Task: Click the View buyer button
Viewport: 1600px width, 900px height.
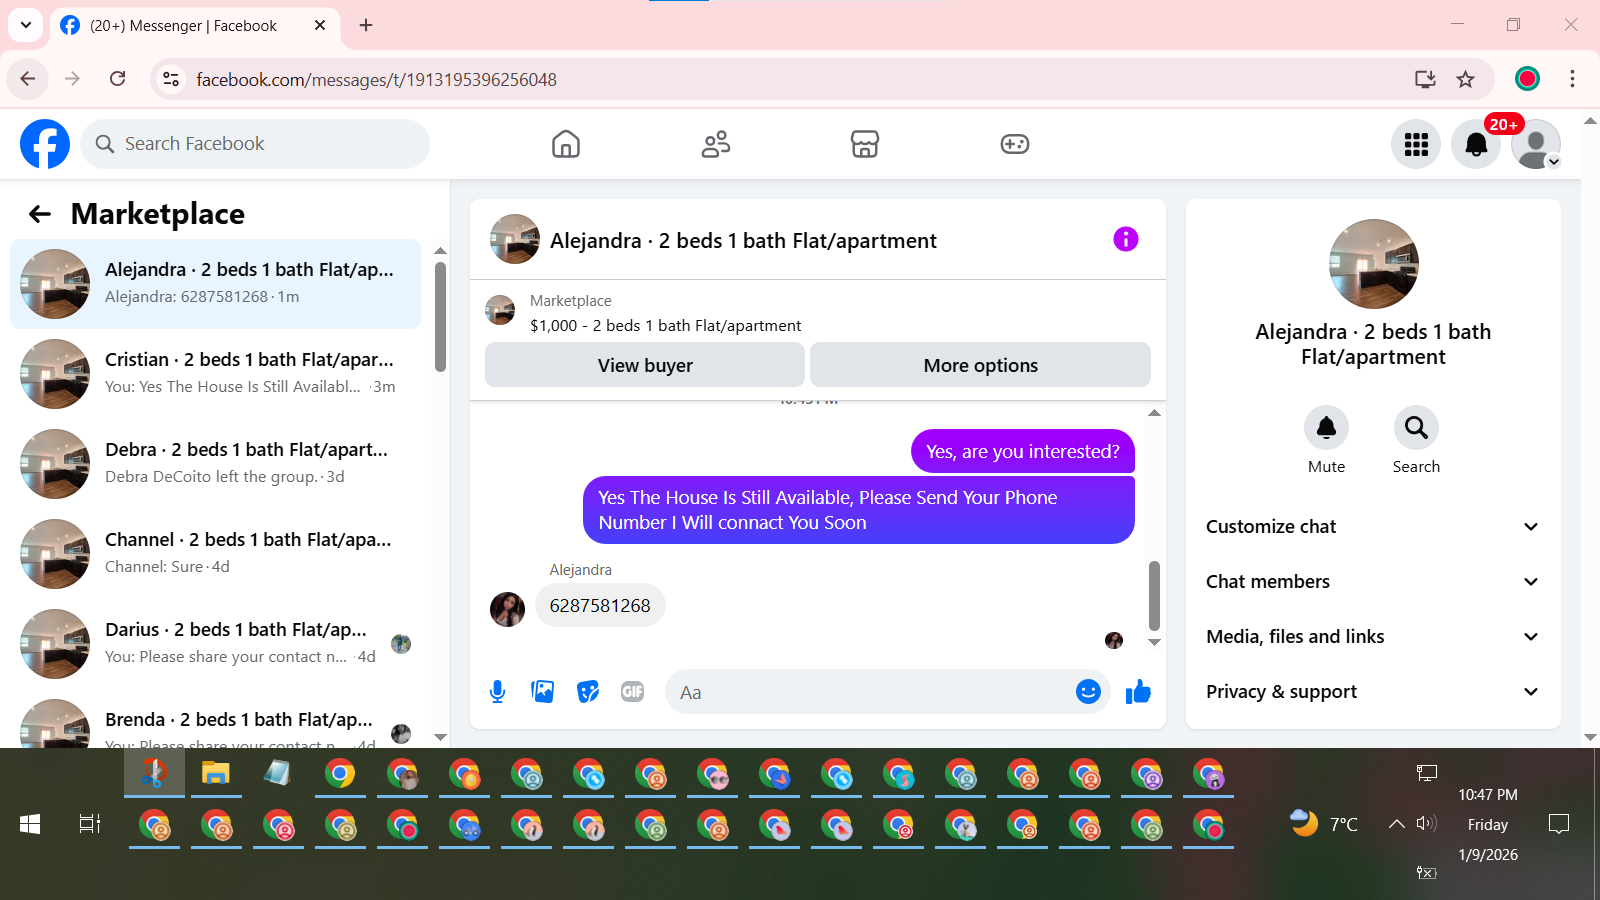Action: click(x=645, y=365)
